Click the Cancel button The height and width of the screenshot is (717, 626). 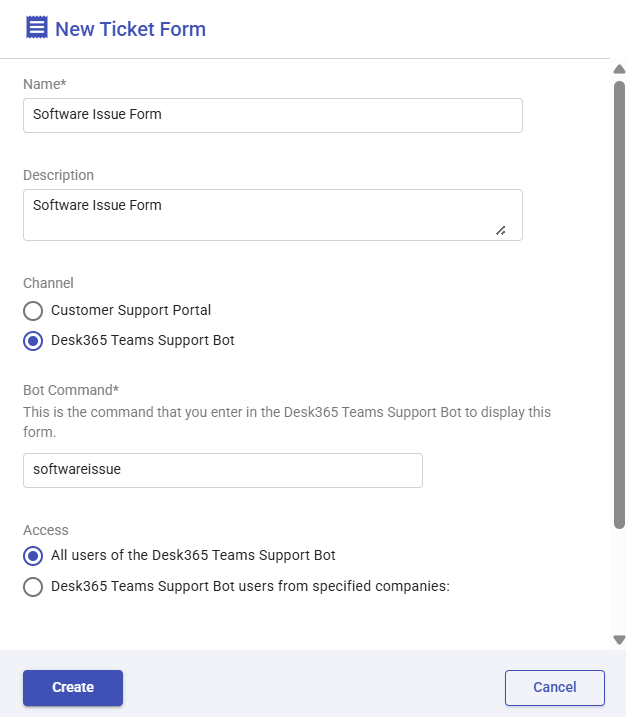555,688
